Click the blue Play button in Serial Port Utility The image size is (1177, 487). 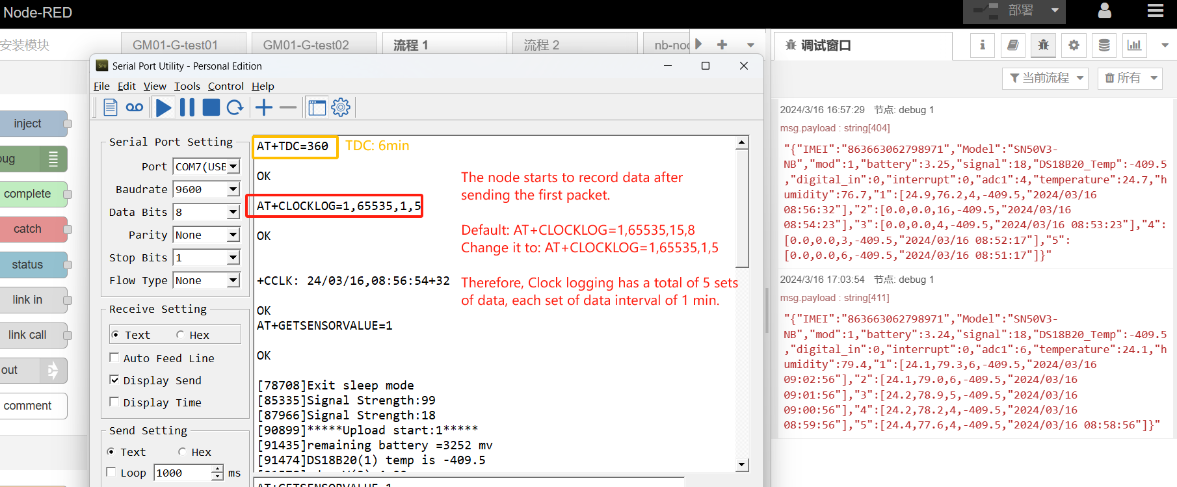[164, 107]
